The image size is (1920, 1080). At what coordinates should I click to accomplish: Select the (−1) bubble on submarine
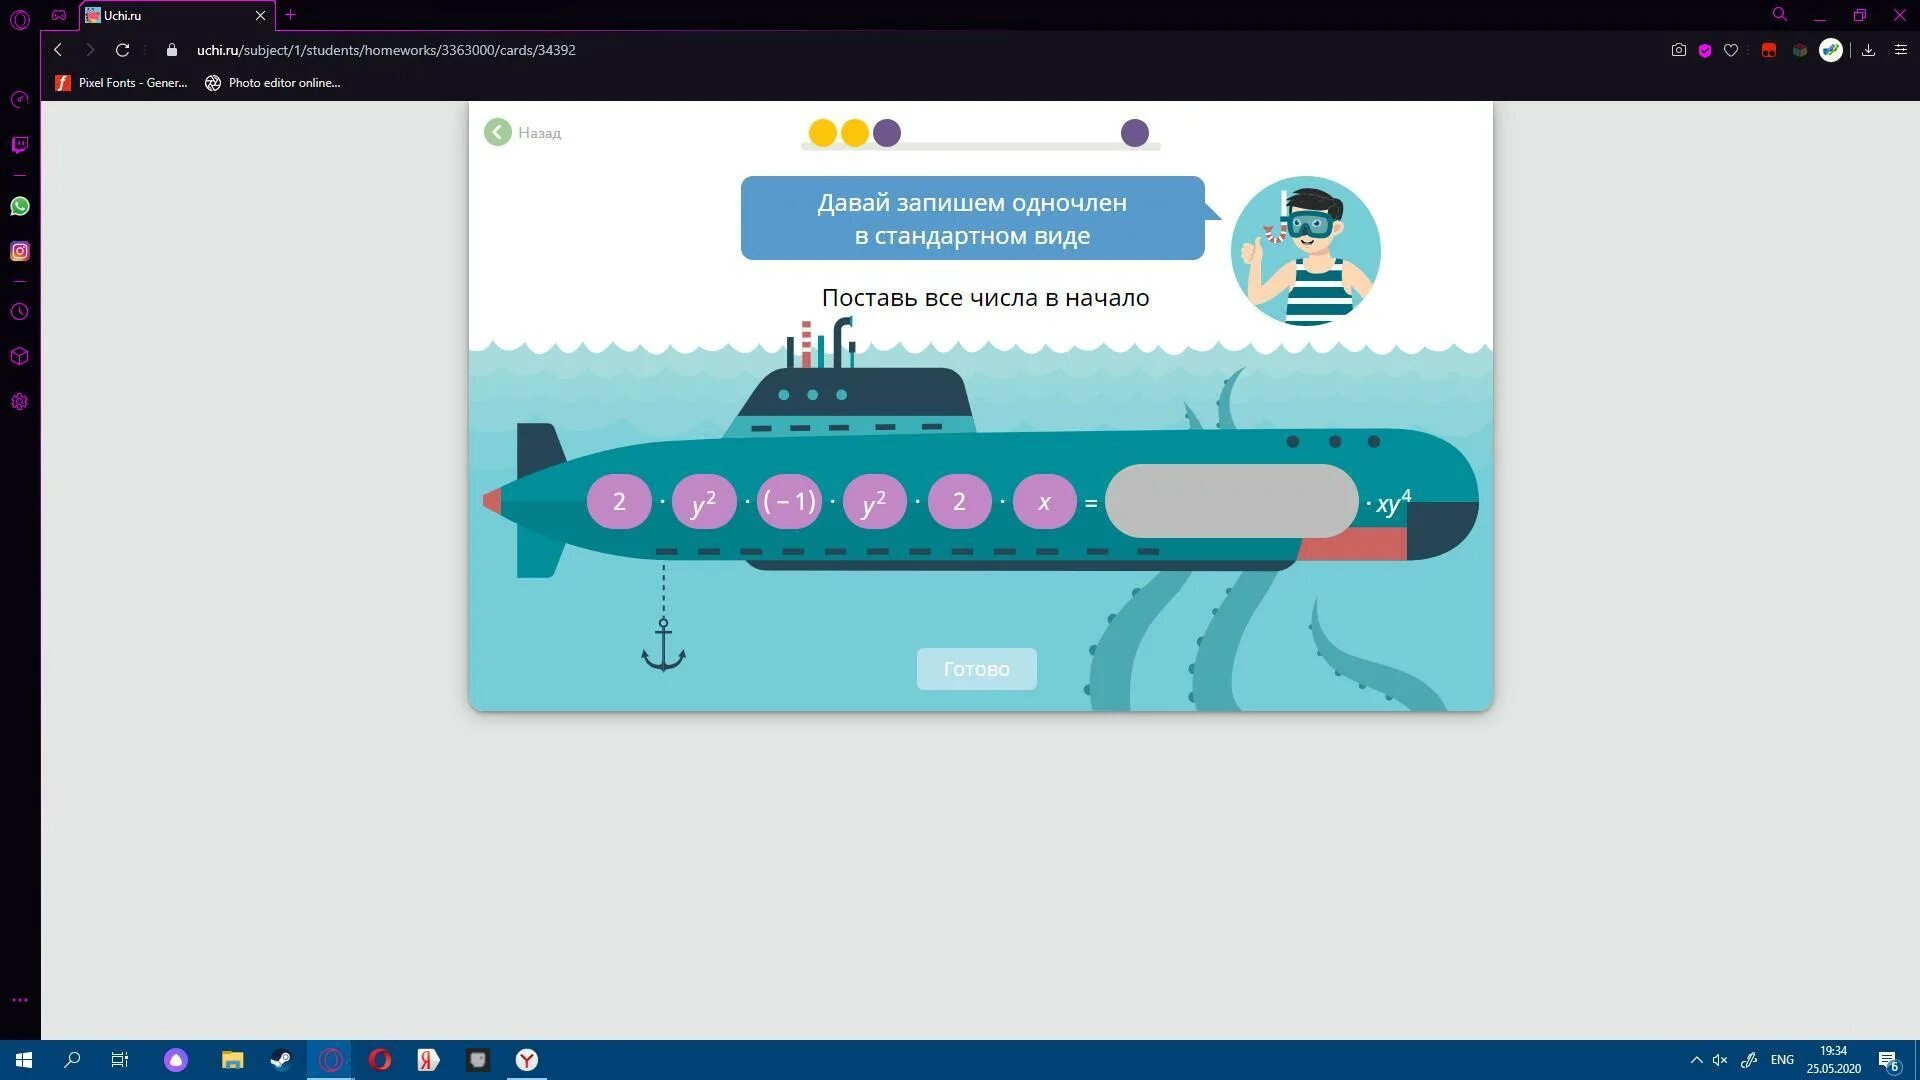click(789, 501)
